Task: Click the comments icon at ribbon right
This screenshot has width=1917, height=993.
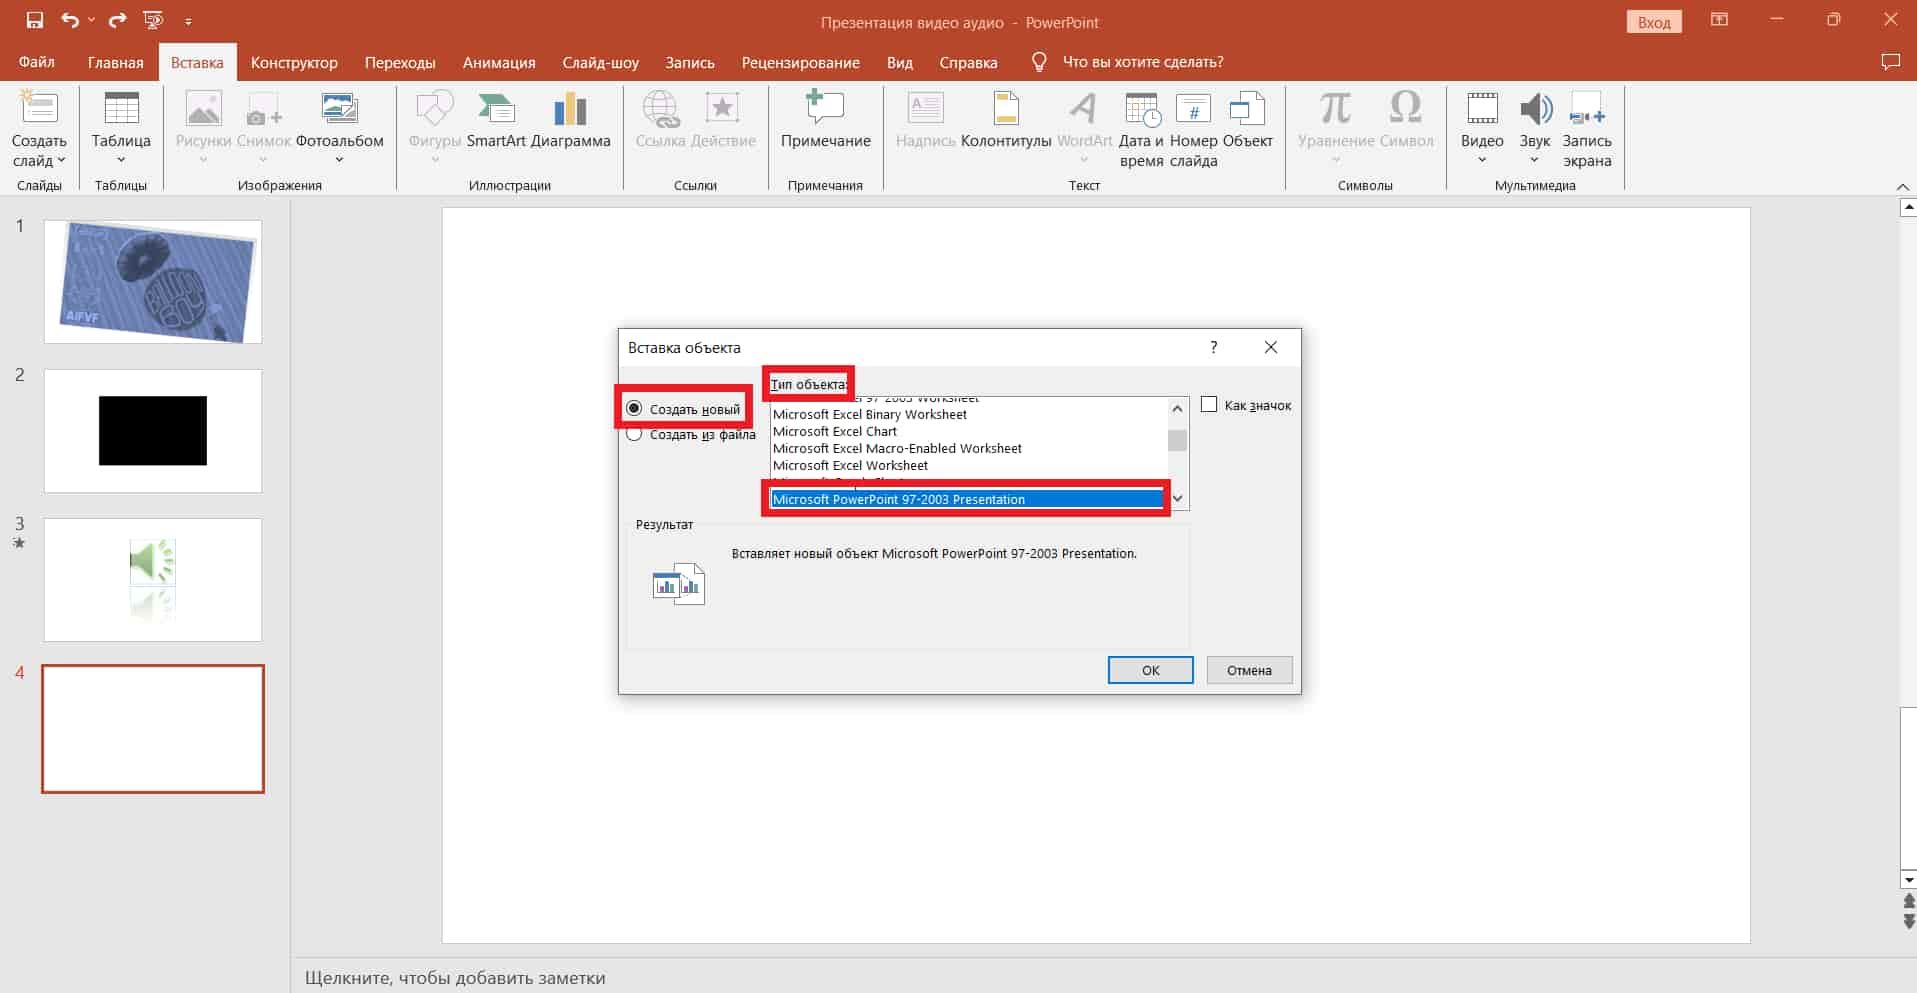Action: (1890, 62)
